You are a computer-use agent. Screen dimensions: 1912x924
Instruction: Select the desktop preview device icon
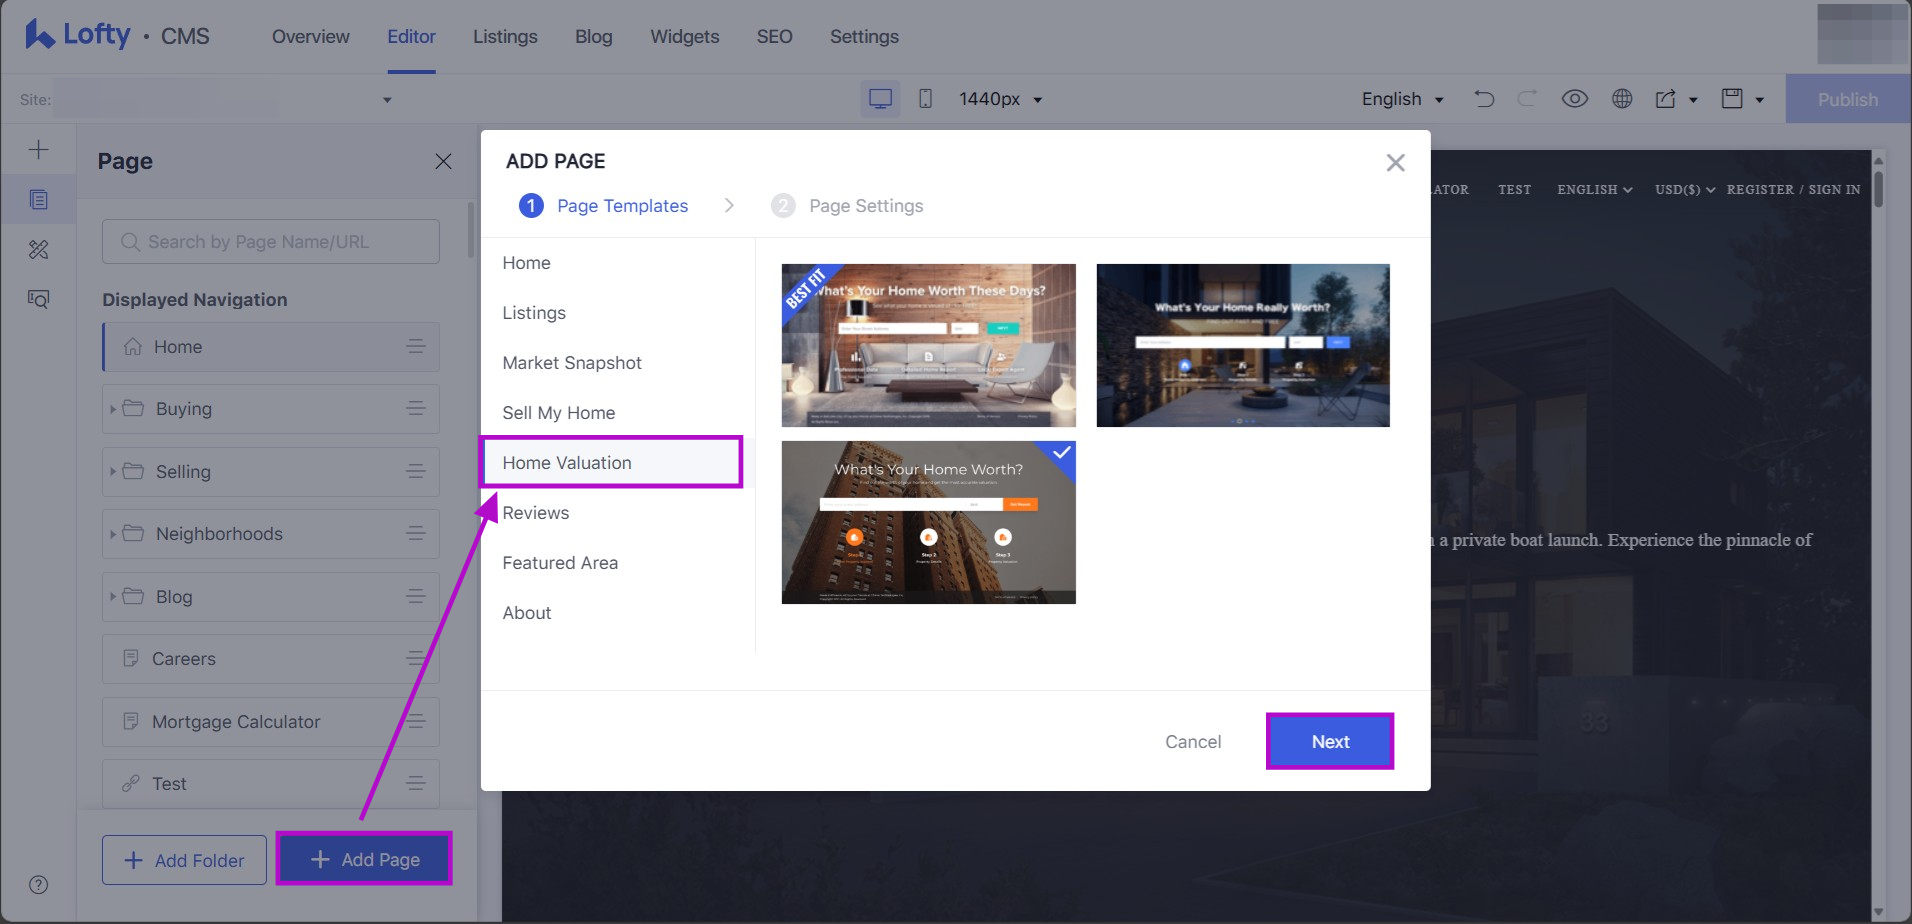click(880, 99)
